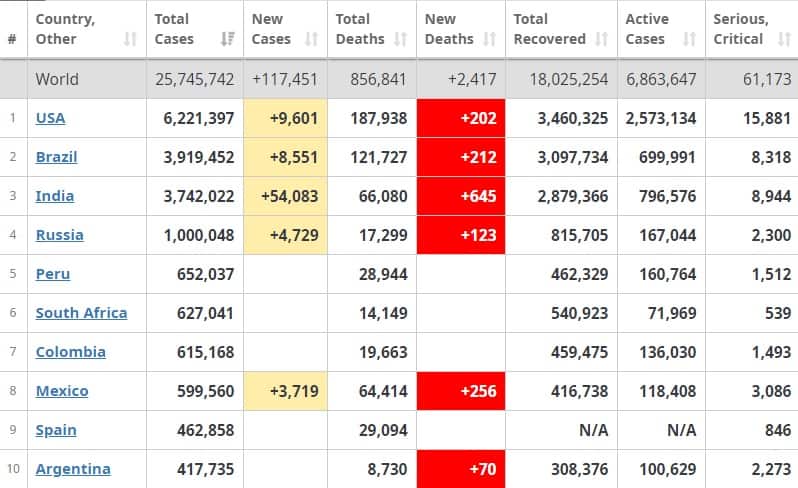
Task: Sort by Total Cases descending icon
Action: [227, 39]
